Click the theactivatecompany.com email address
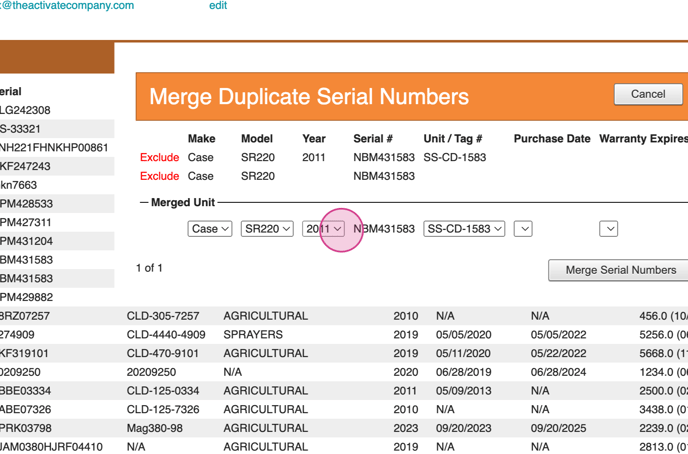The image size is (688, 454). pos(66,6)
